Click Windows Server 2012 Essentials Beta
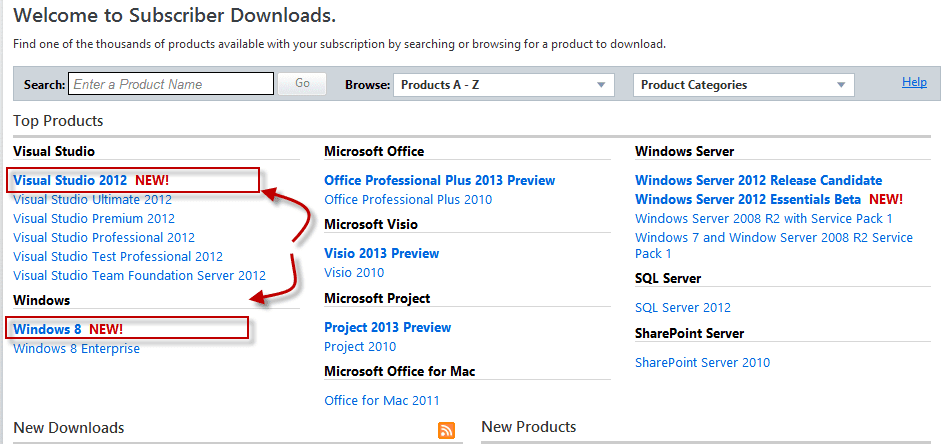 (x=748, y=200)
